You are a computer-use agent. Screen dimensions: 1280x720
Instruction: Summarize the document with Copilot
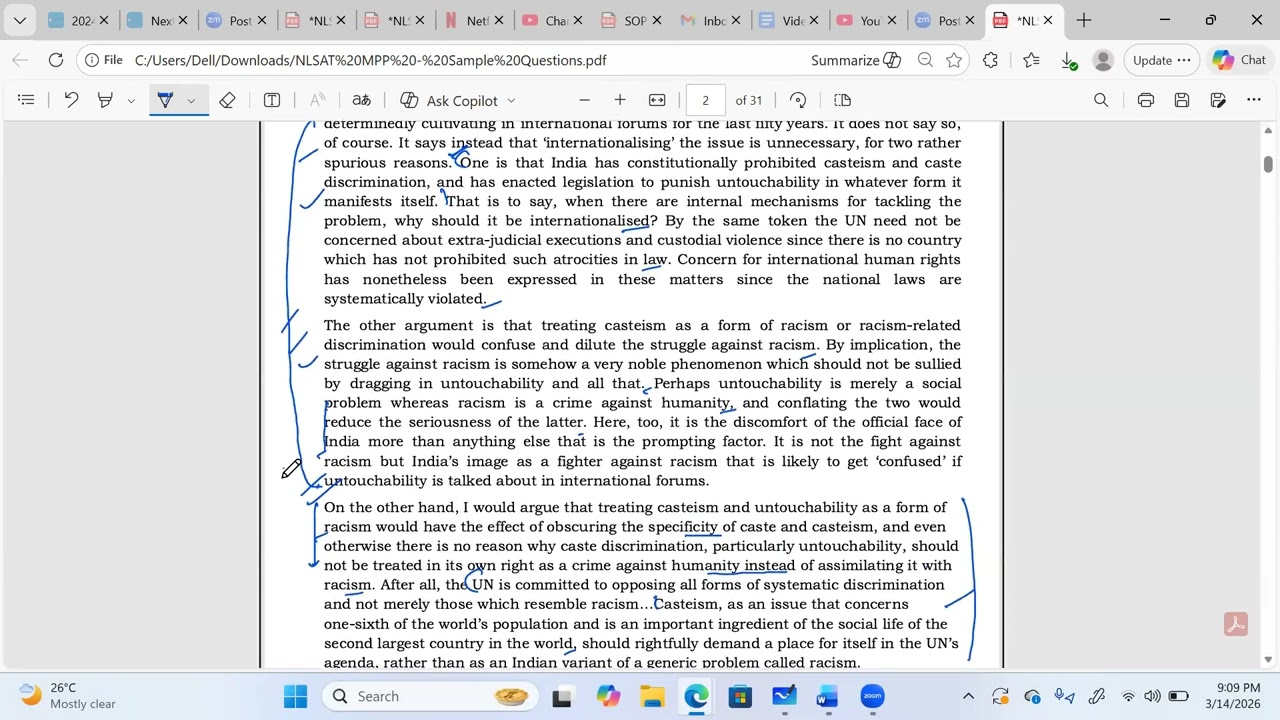[x=856, y=60]
